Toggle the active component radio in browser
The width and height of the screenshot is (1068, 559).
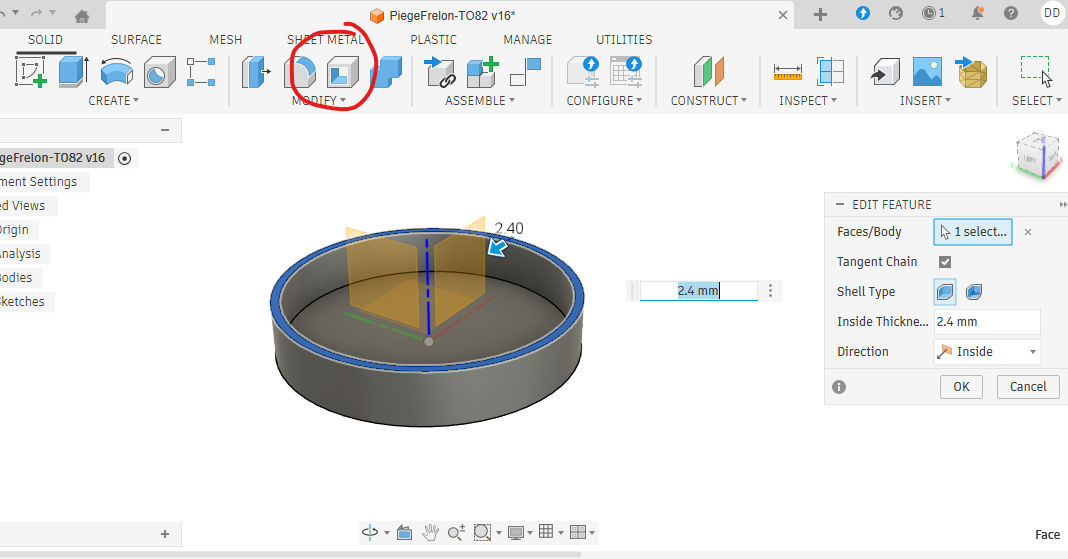[124, 158]
